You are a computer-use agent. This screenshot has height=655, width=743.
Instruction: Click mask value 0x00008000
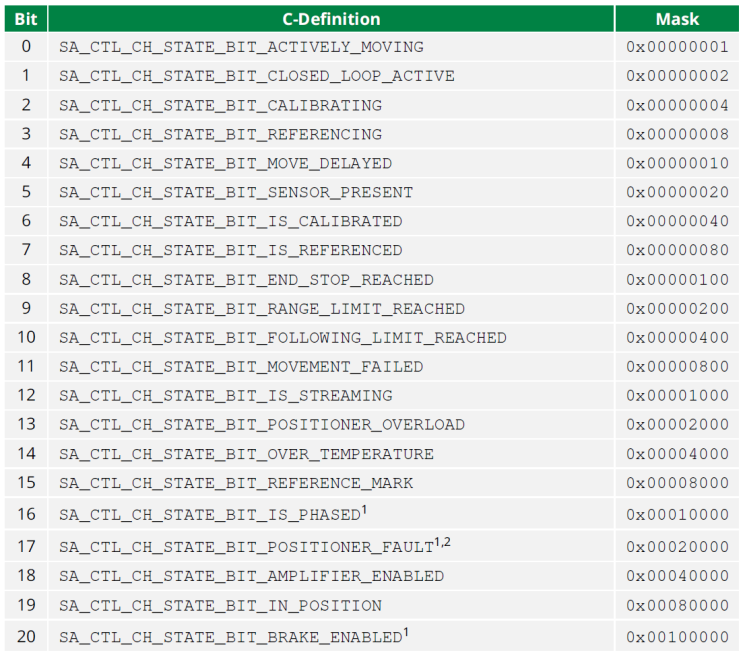(x=677, y=482)
